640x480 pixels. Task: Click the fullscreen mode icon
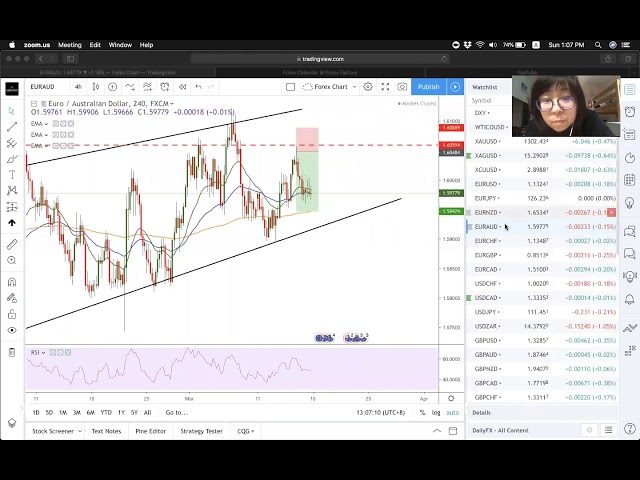(384, 87)
